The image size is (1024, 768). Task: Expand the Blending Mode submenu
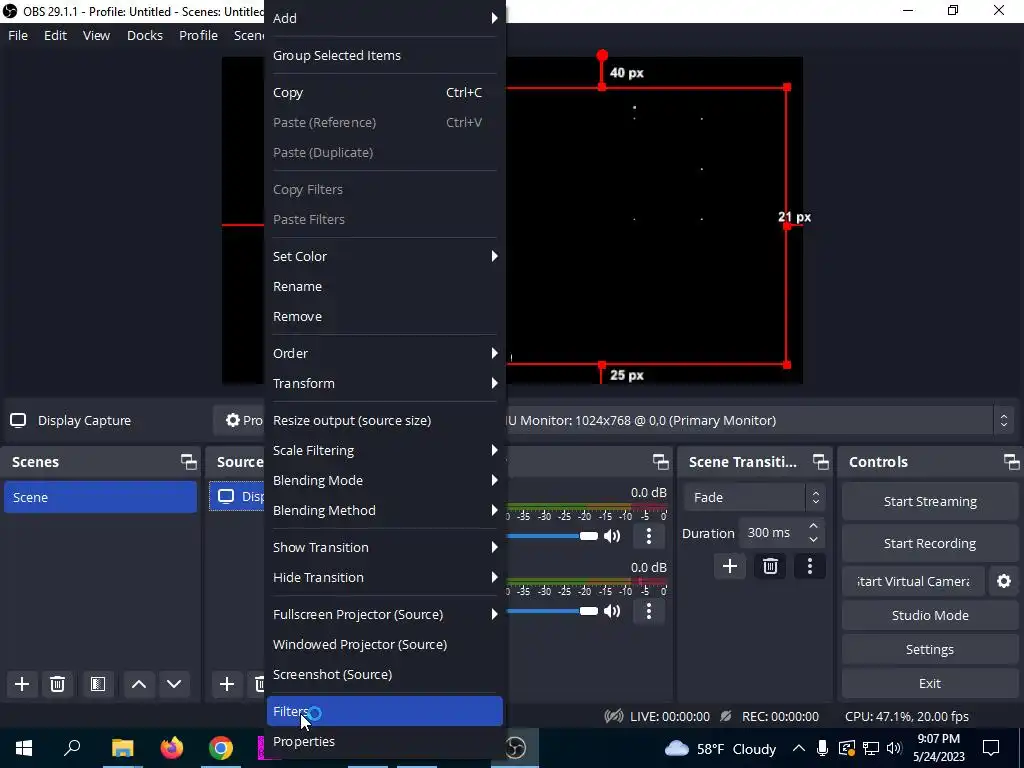point(385,481)
